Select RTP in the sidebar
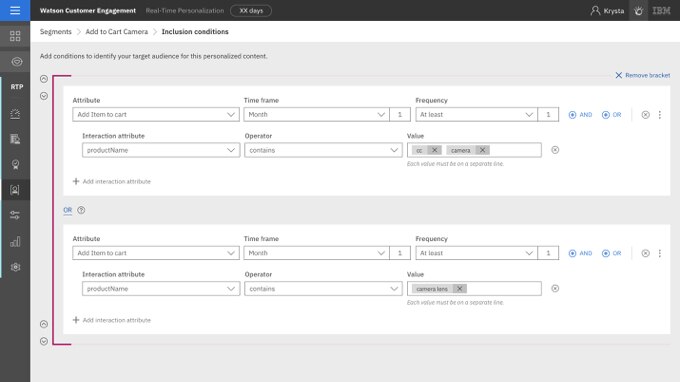Viewport: 680px width, 382px height. pyautogui.click(x=16, y=87)
